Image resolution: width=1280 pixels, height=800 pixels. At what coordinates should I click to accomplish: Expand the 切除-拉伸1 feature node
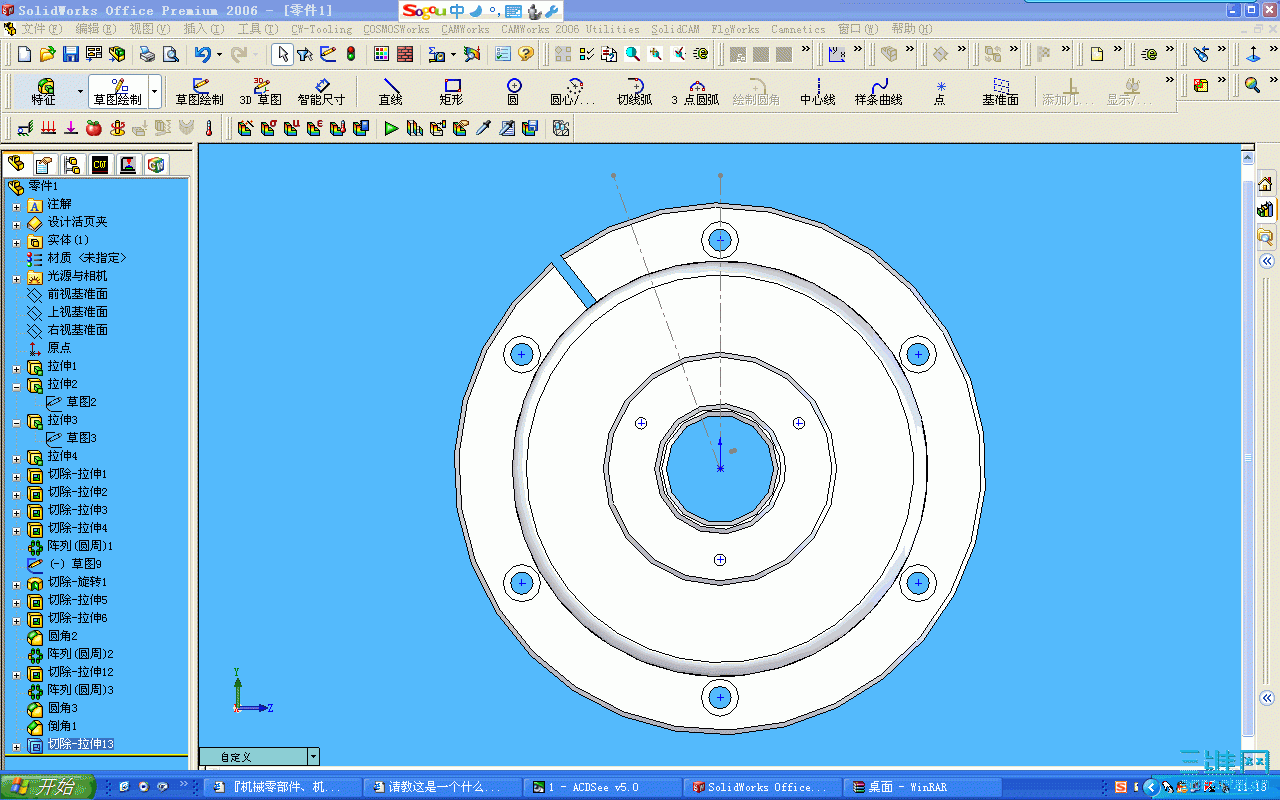pos(16,475)
